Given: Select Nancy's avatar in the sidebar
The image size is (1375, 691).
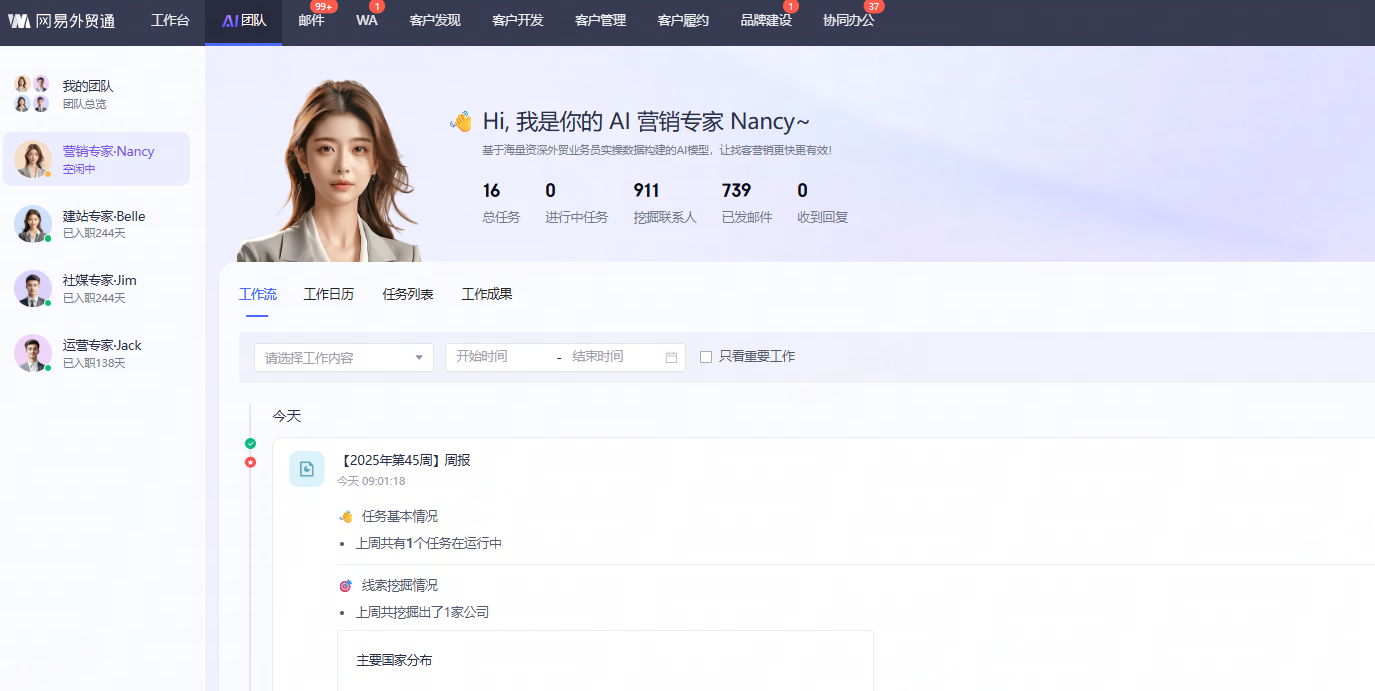Looking at the screenshot, I should click(32, 159).
